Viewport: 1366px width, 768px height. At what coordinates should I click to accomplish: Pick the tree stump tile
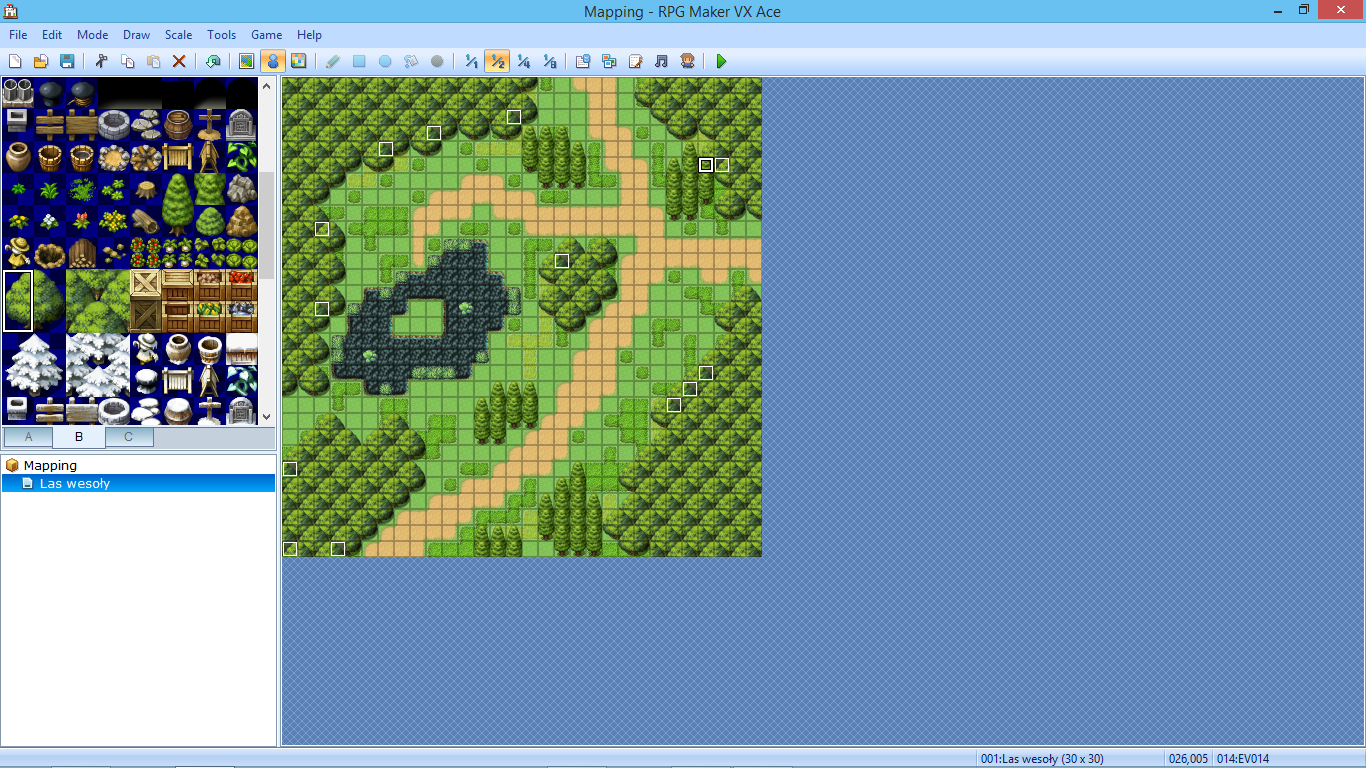click(146, 190)
